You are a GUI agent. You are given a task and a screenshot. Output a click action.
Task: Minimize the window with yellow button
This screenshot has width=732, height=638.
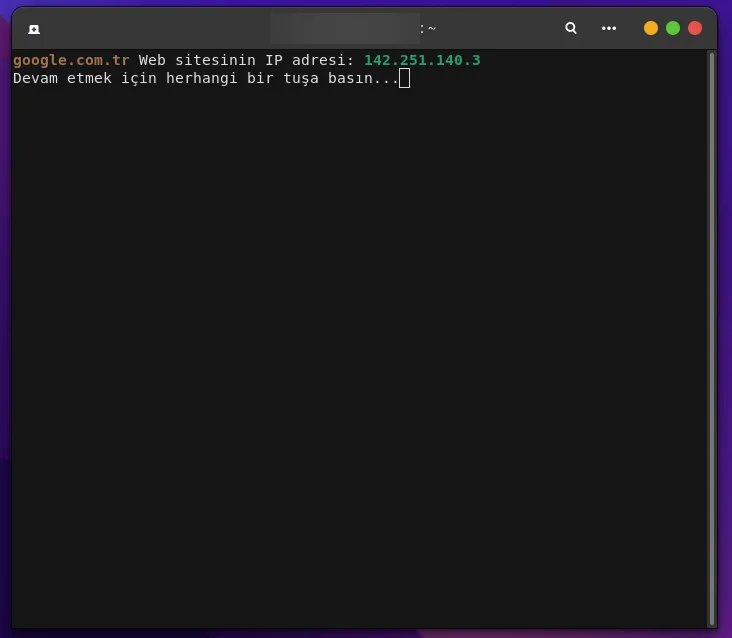tap(650, 28)
